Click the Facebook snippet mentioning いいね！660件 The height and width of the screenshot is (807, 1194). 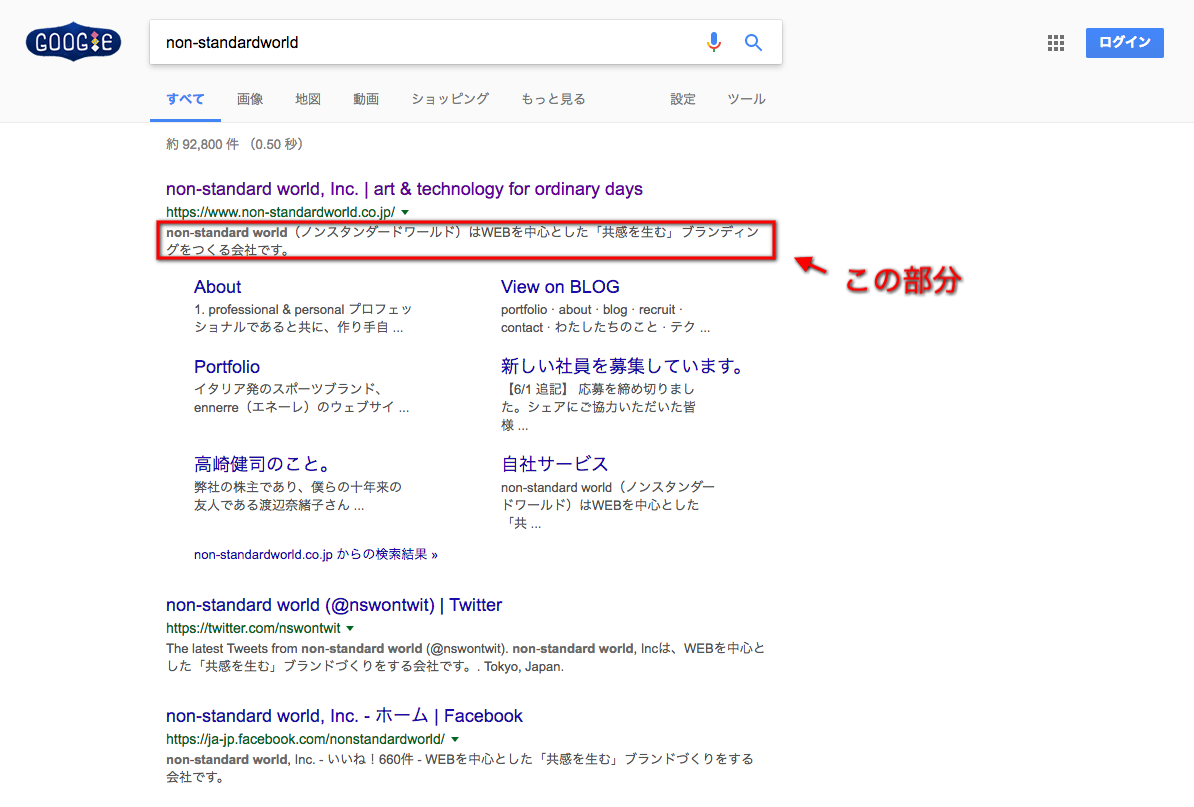(x=460, y=768)
